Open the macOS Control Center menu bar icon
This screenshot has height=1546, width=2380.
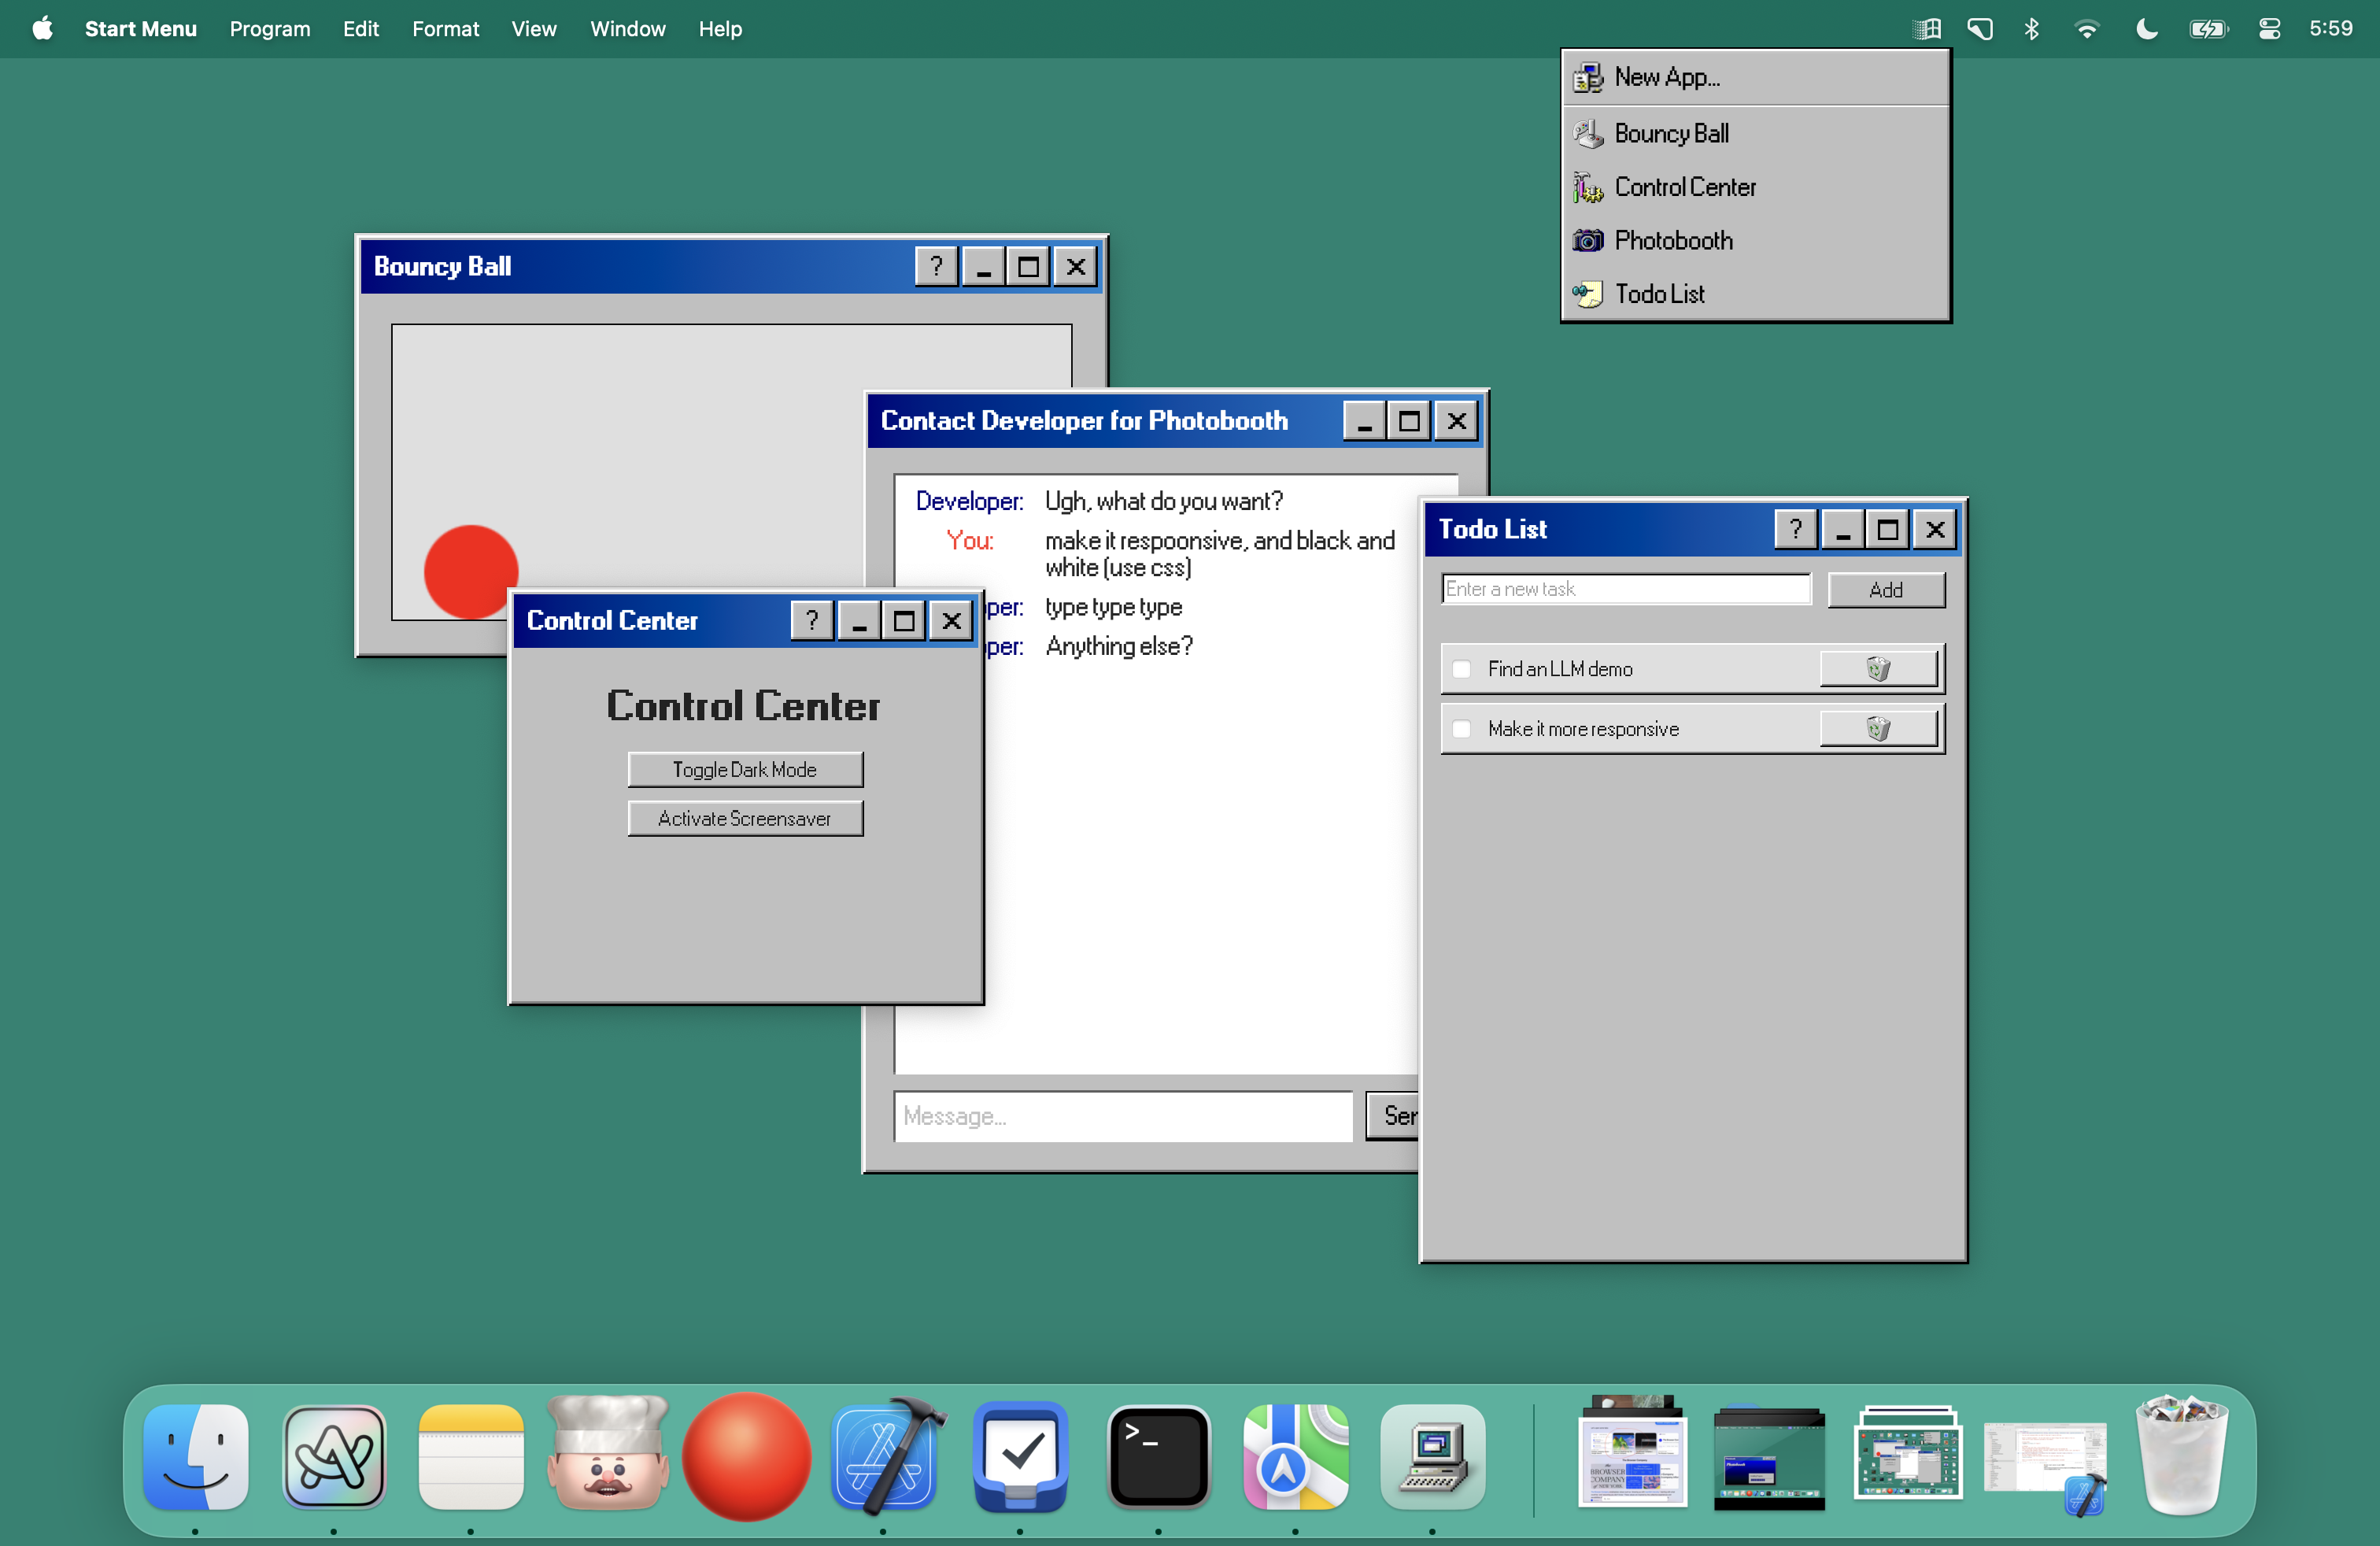pyautogui.click(x=2269, y=29)
